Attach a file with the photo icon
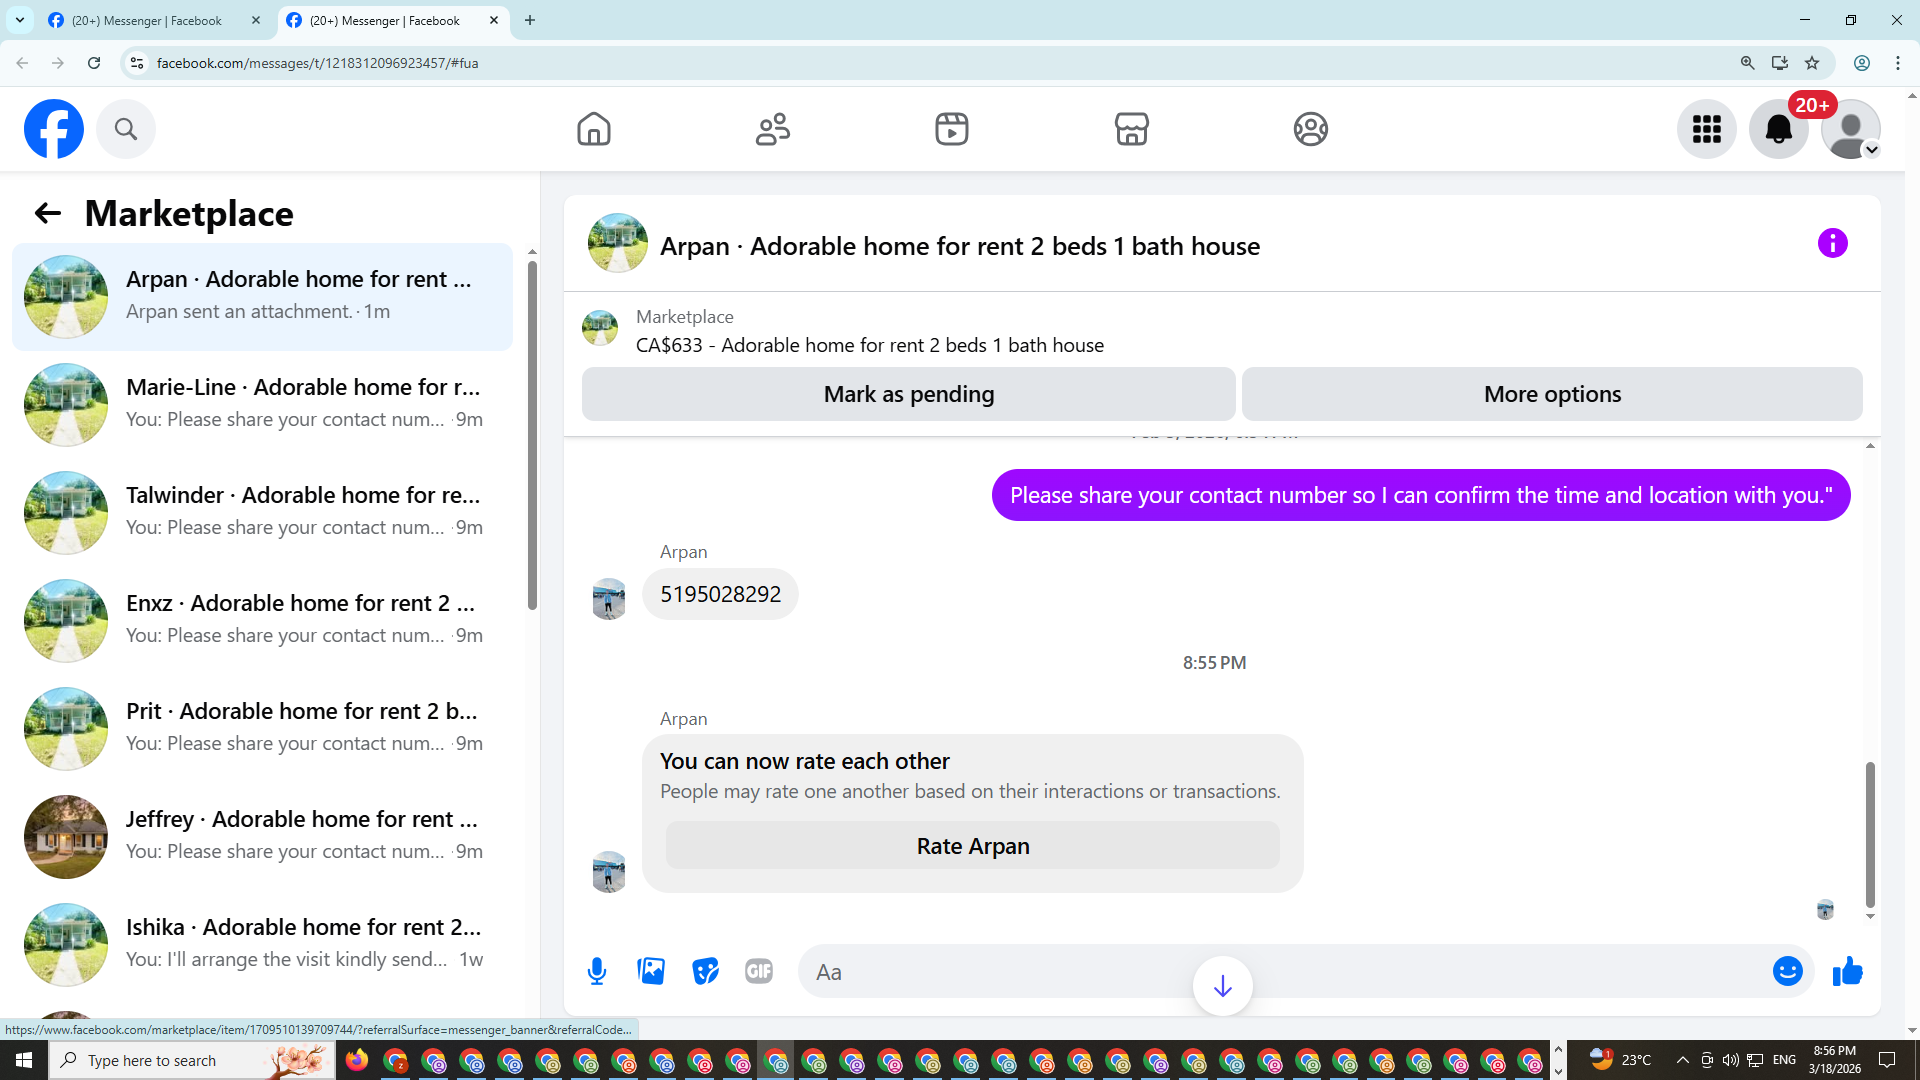Viewport: 1920px width, 1080px height. pyautogui.click(x=651, y=971)
